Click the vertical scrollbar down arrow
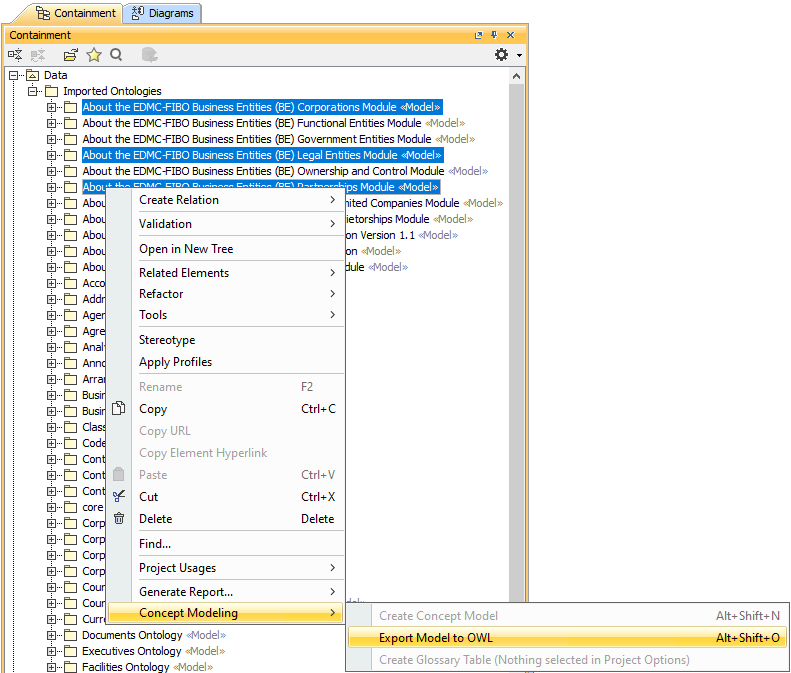 (517, 665)
